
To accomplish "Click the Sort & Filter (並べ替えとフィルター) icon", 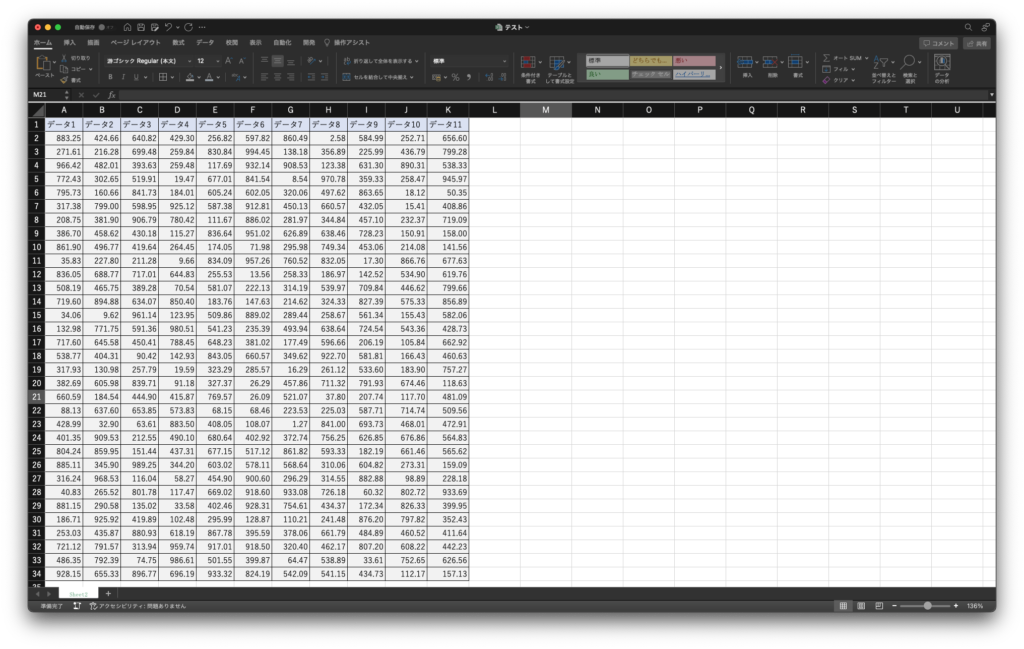I will [x=879, y=63].
